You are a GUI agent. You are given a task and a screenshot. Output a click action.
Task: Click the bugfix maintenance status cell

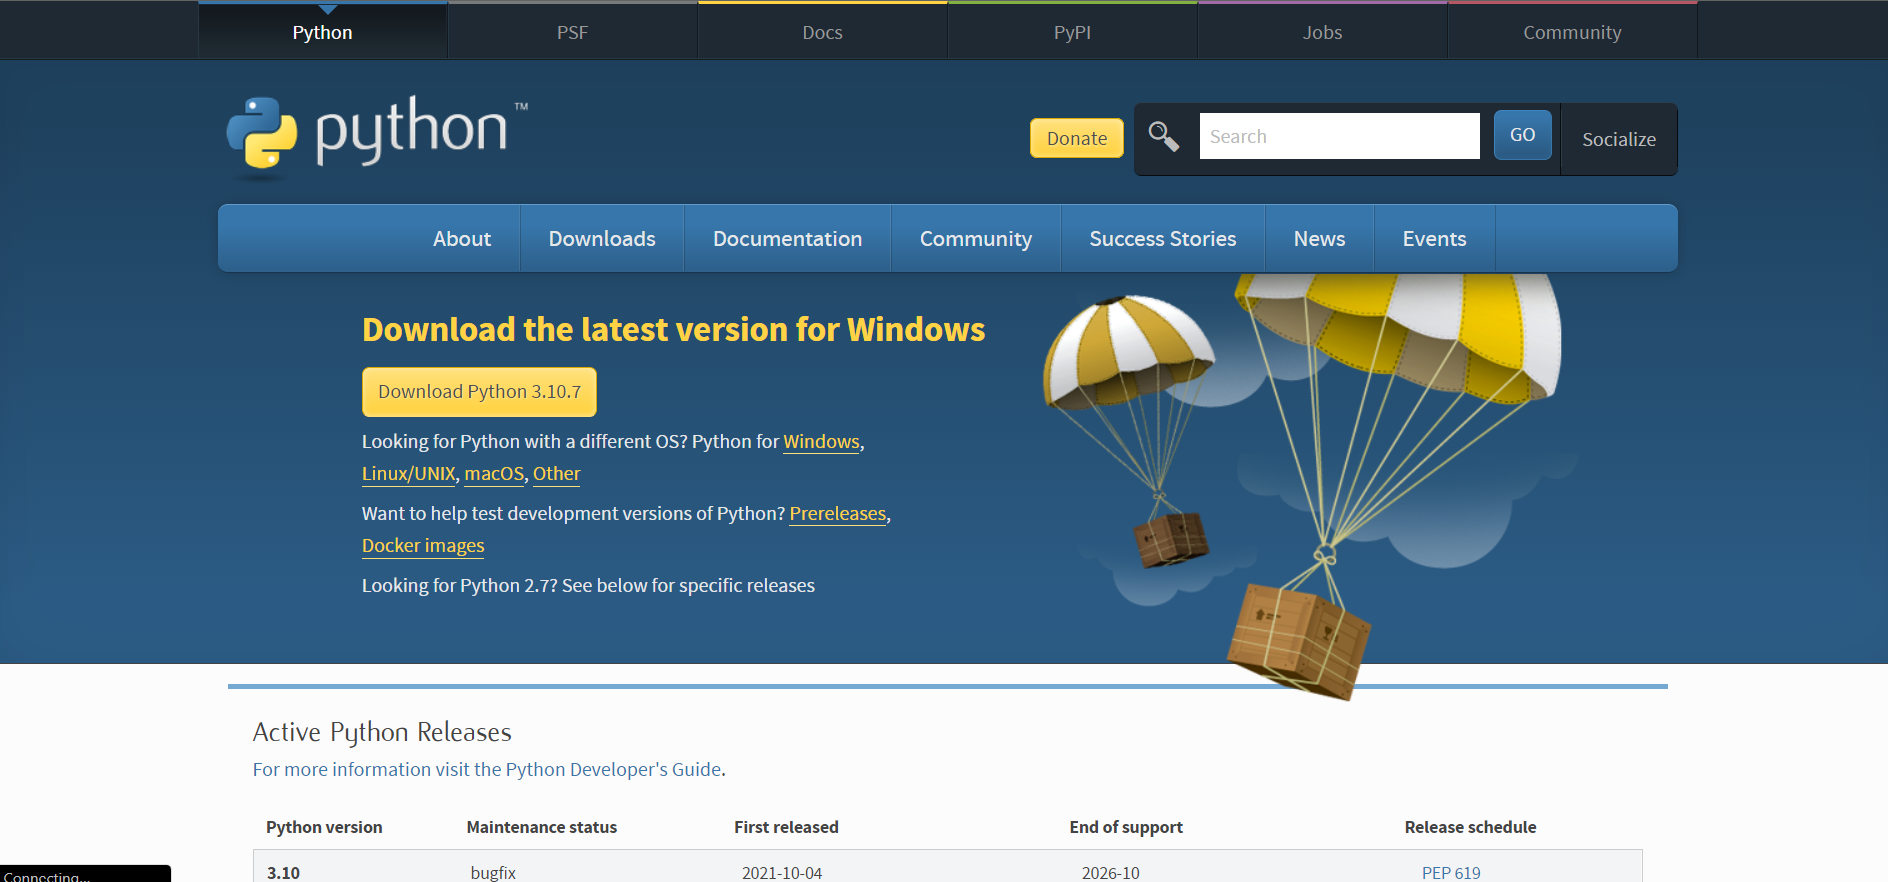(493, 872)
